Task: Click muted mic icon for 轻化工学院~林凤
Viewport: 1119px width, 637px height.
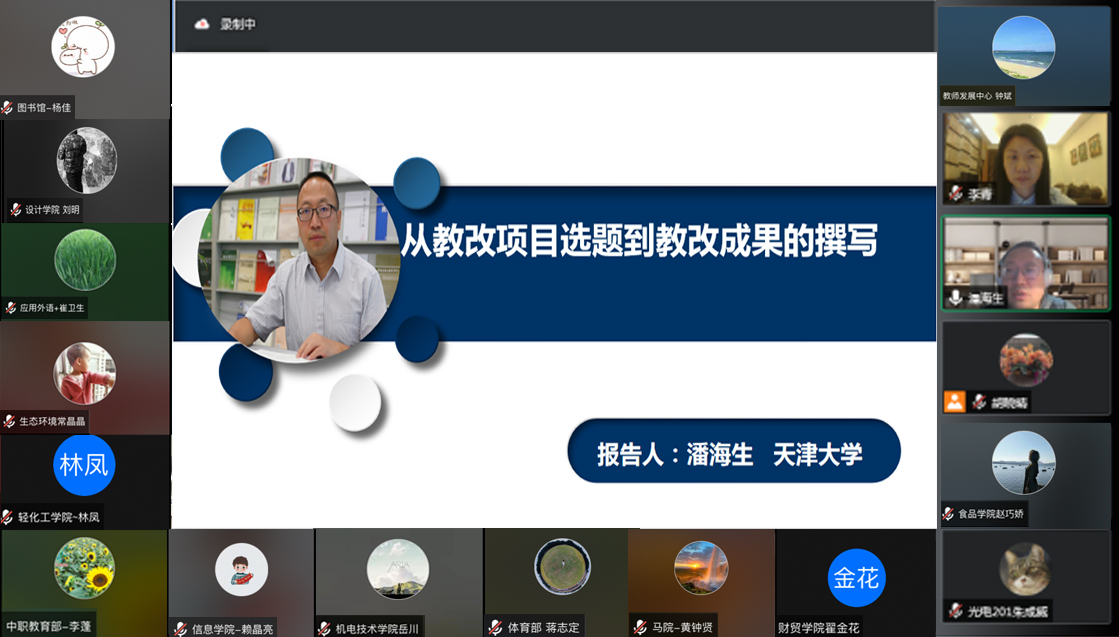Action: tap(8, 517)
